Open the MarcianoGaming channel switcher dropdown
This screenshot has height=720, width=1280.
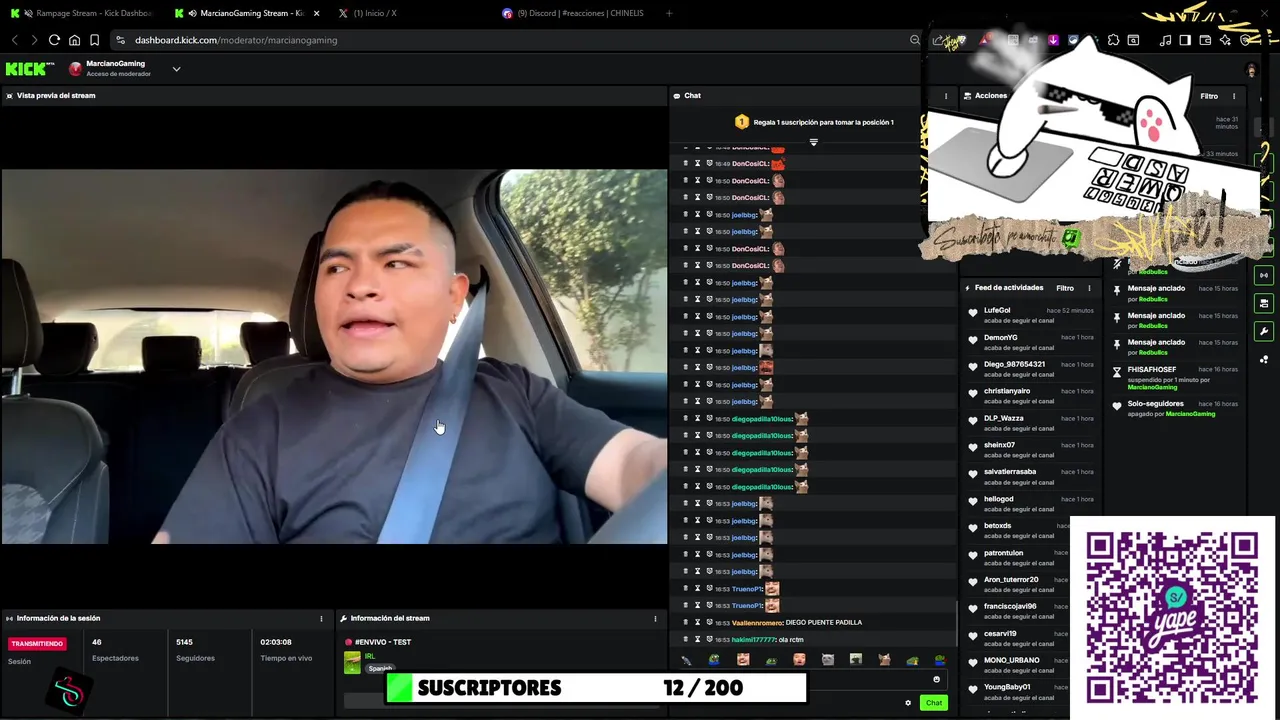[176, 69]
